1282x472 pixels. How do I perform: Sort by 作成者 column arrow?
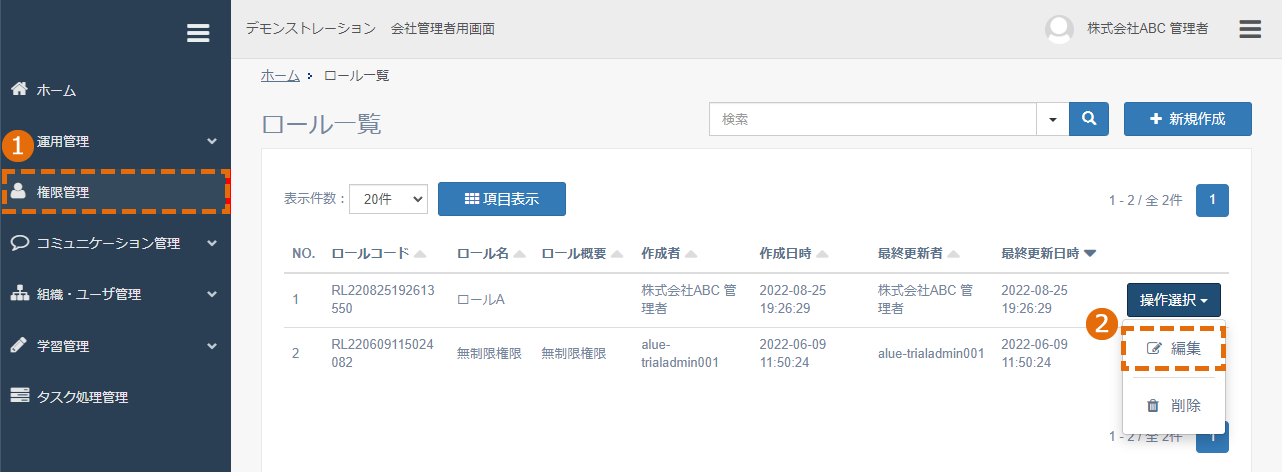tap(691, 254)
